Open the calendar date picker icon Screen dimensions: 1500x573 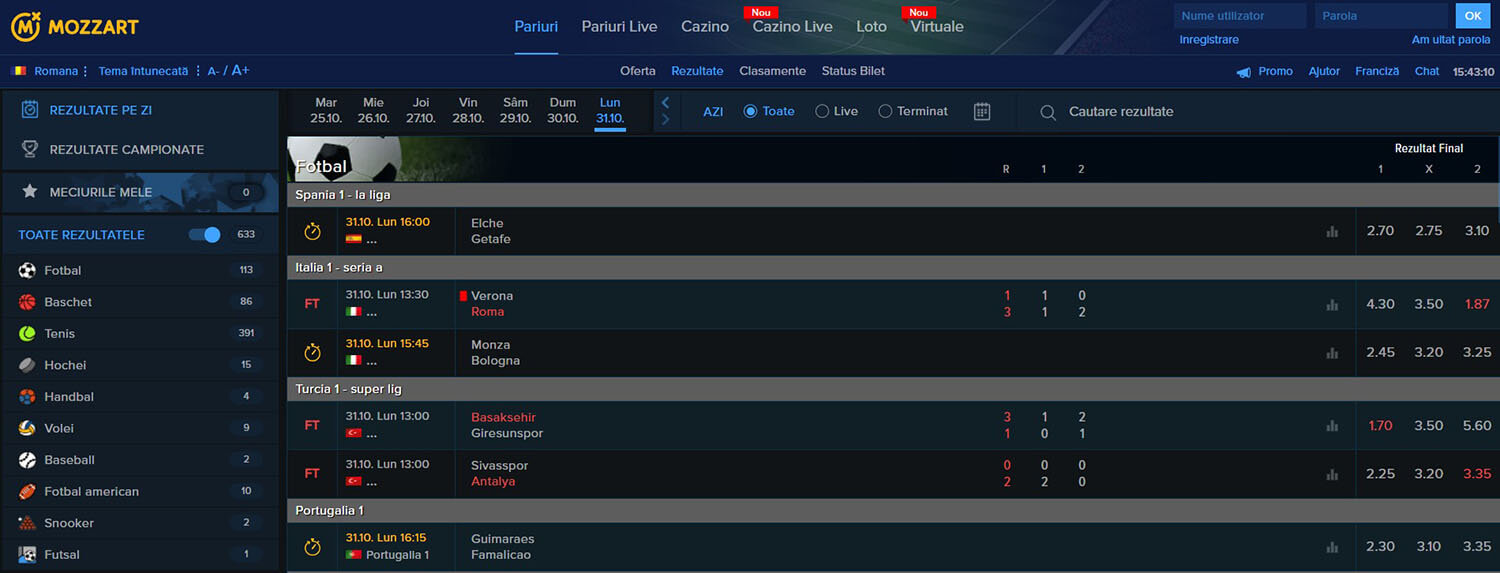tap(982, 111)
